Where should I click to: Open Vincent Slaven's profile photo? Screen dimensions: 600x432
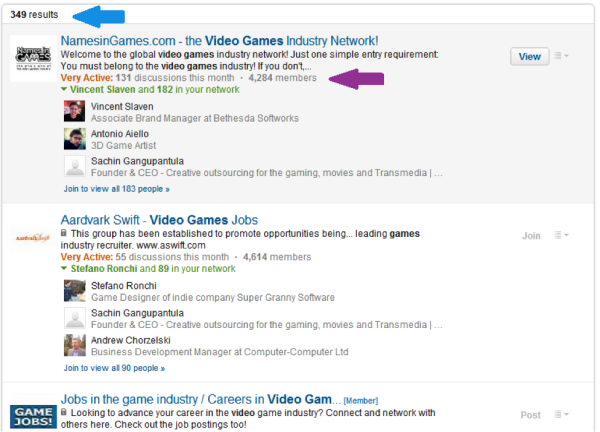coord(74,111)
